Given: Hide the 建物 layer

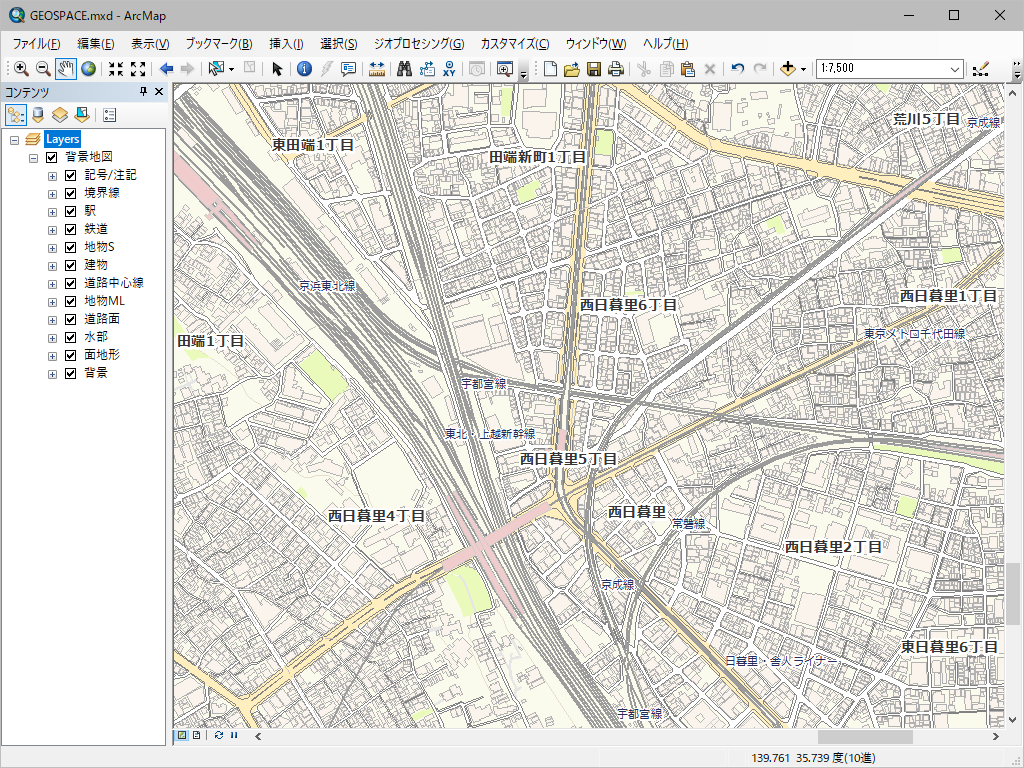Looking at the screenshot, I should (71, 265).
